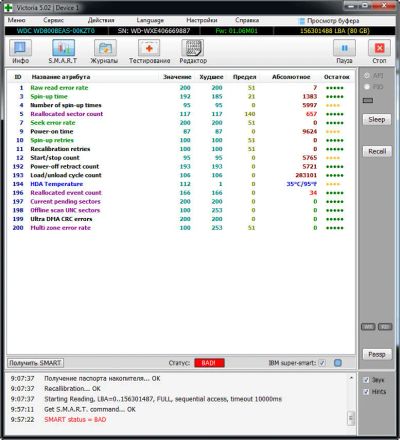Select the Power-off retract count row
Viewport: 400px width, 440px height.
point(181,166)
